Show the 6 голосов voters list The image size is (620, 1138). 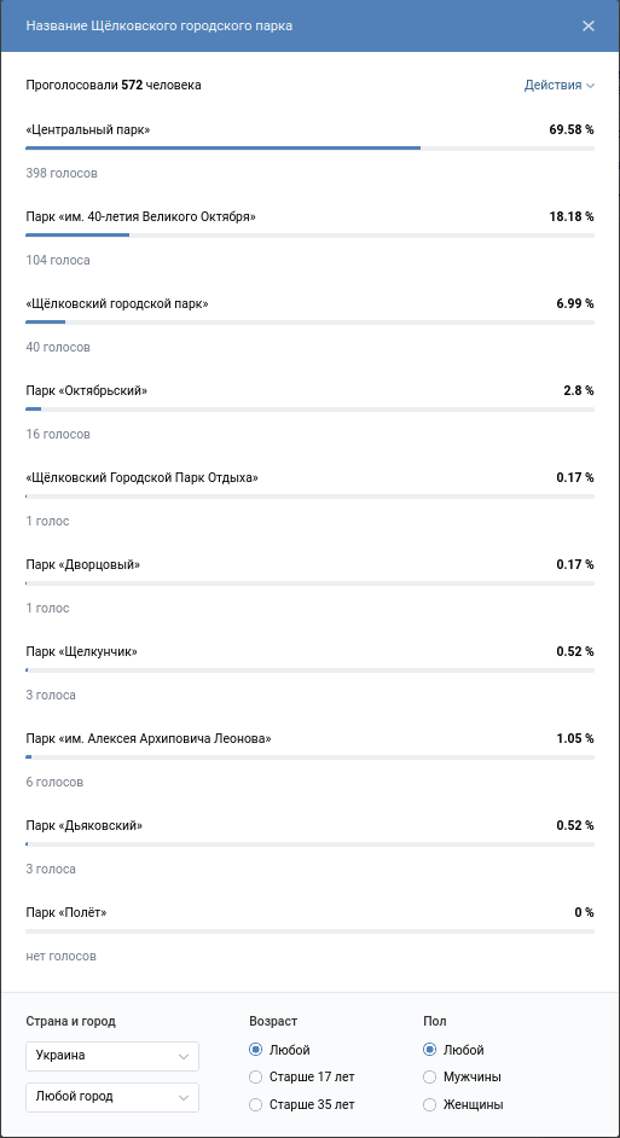click(54, 782)
